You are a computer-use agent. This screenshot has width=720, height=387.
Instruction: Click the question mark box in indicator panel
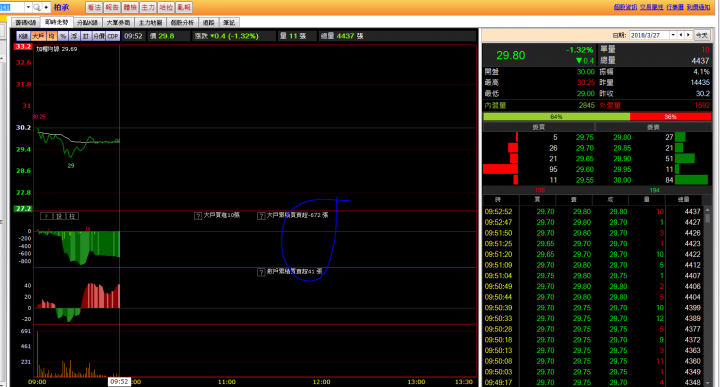pyautogui.click(x=46, y=216)
